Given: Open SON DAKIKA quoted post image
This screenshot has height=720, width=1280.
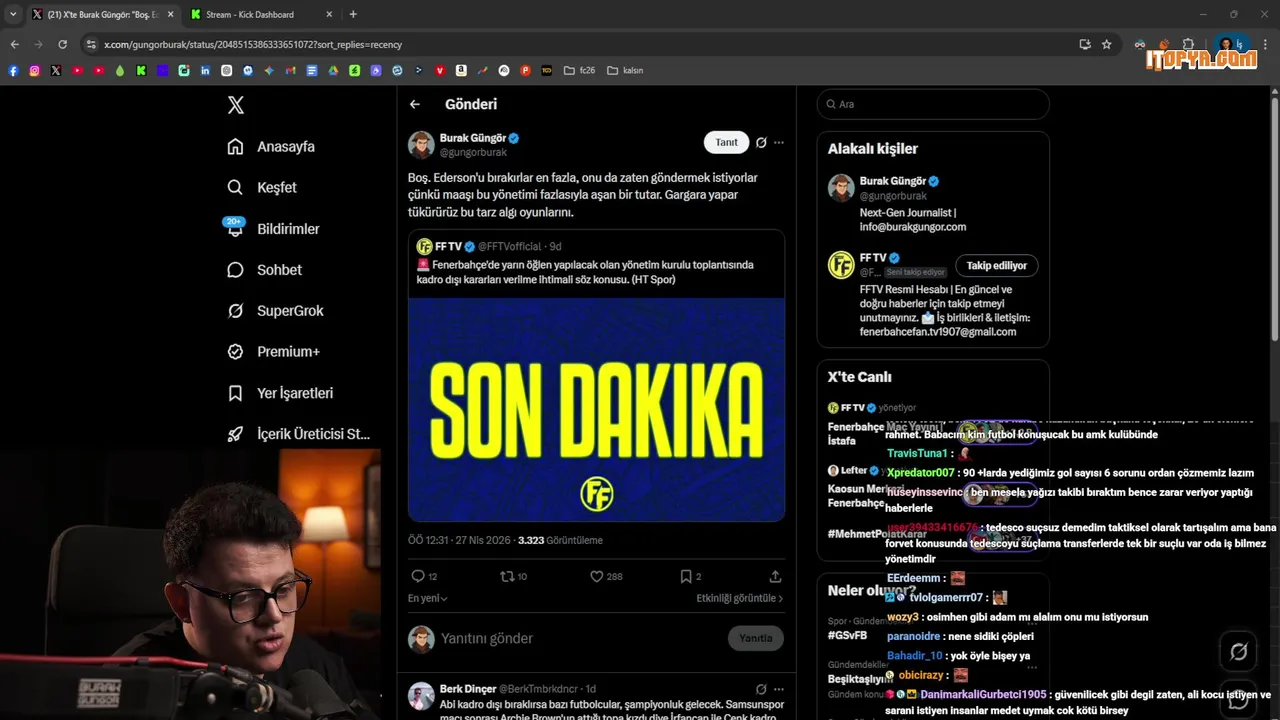Looking at the screenshot, I should tap(596, 409).
